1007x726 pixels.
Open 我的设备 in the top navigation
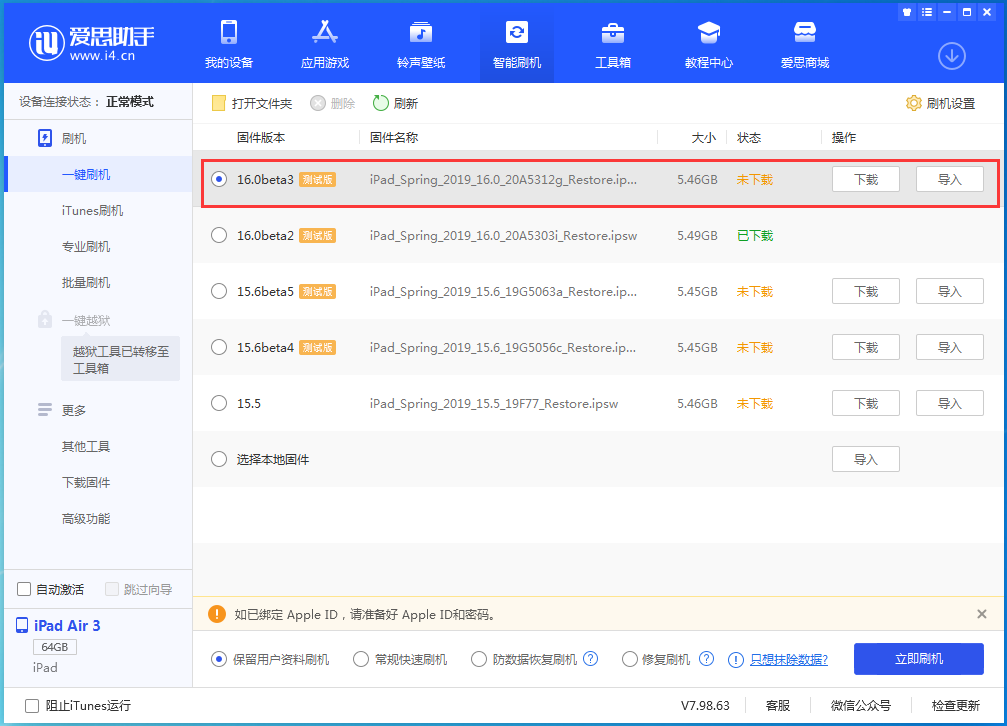pyautogui.click(x=229, y=44)
